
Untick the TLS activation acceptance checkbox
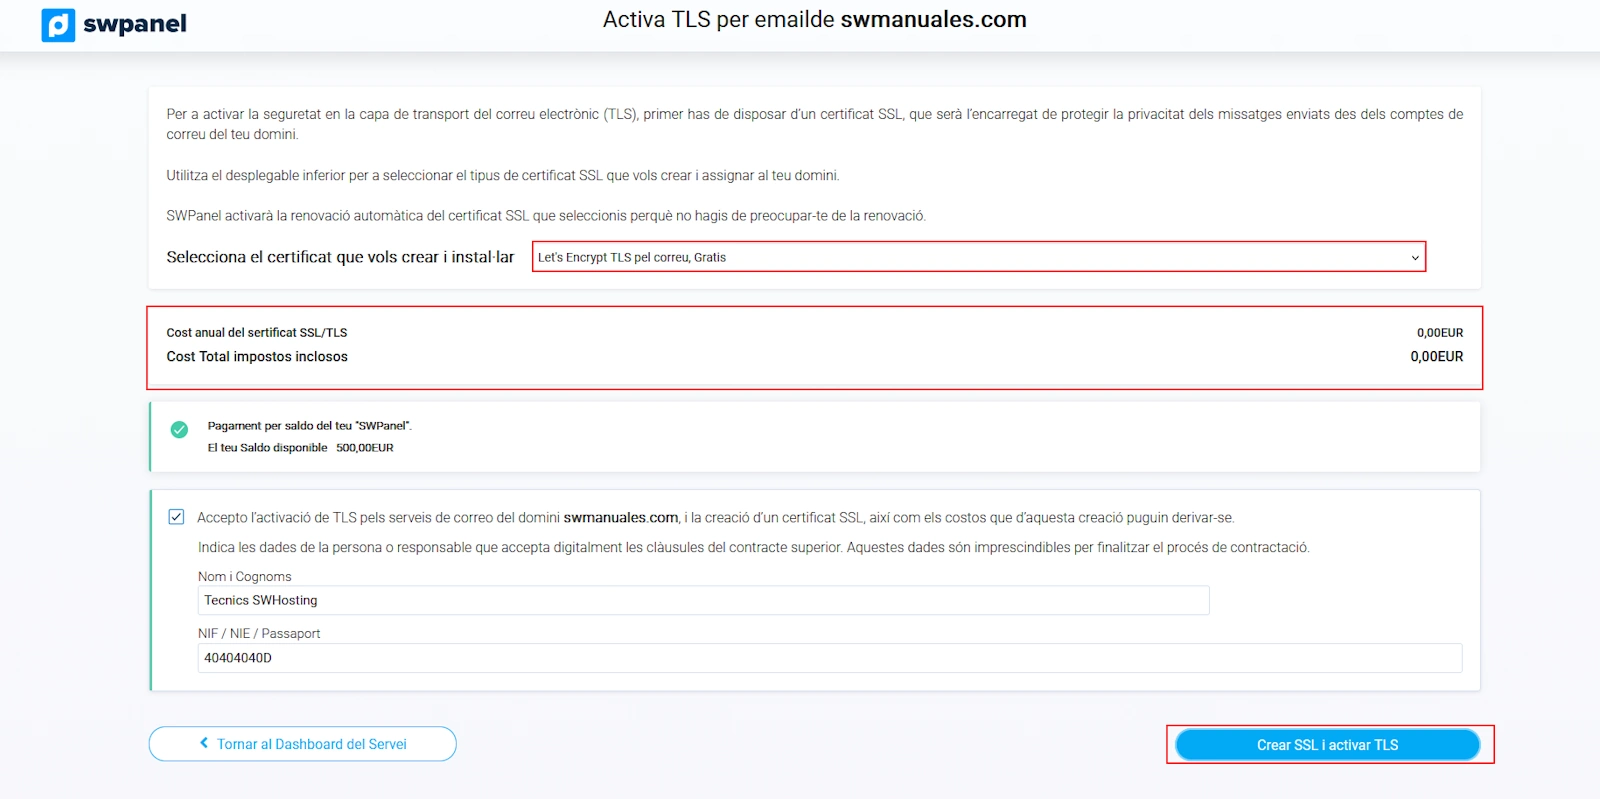[x=176, y=517]
